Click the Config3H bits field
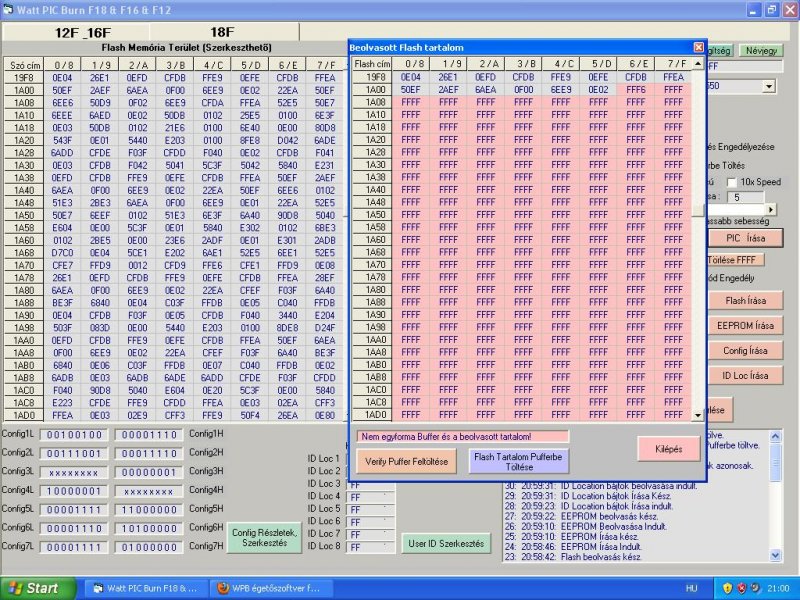 tap(148, 472)
